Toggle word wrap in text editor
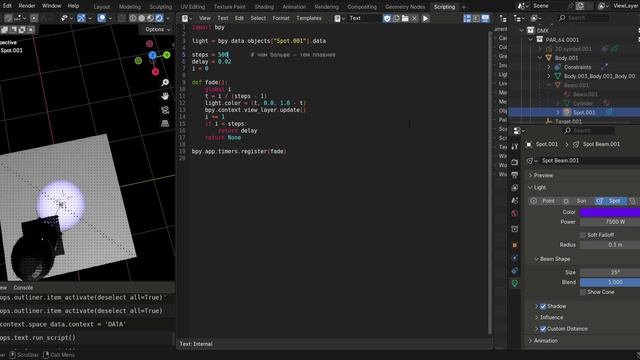This screenshot has width=640, height=360. pos(476,18)
